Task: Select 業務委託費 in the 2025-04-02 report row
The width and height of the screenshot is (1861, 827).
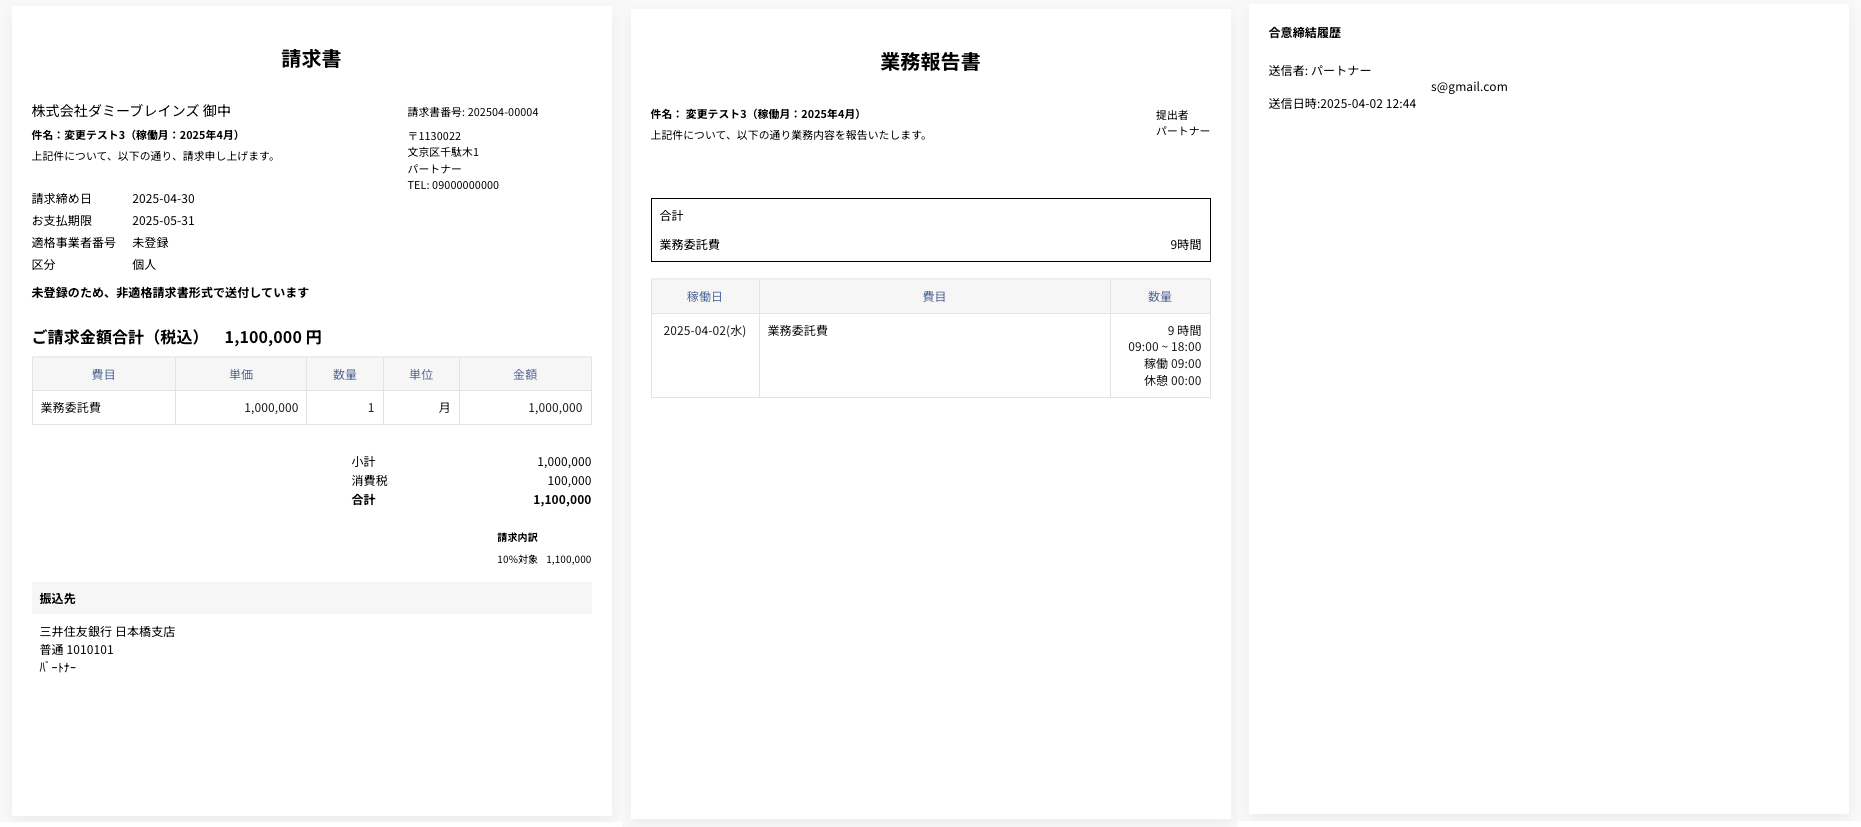Action: coord(798,331)
